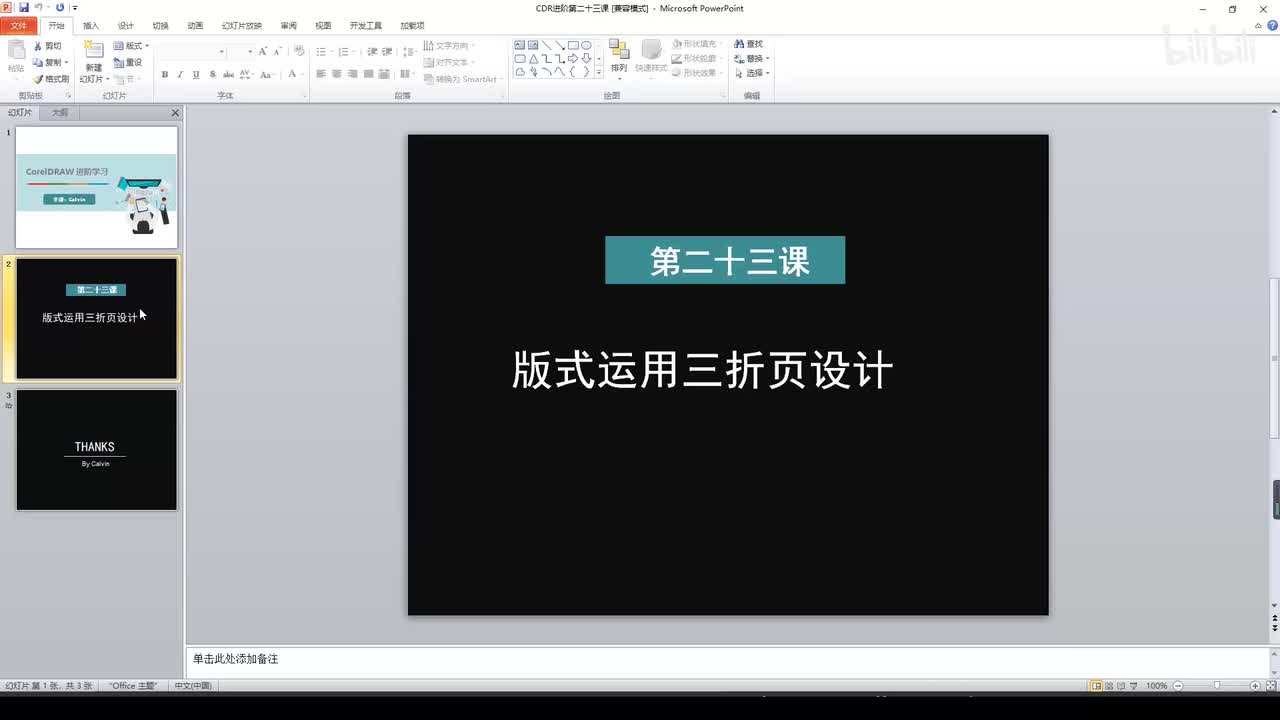This screenshot has width=1280, height=720.
Task: Choose the right arrow shape in gallery
Action: (x=573, y=58)
